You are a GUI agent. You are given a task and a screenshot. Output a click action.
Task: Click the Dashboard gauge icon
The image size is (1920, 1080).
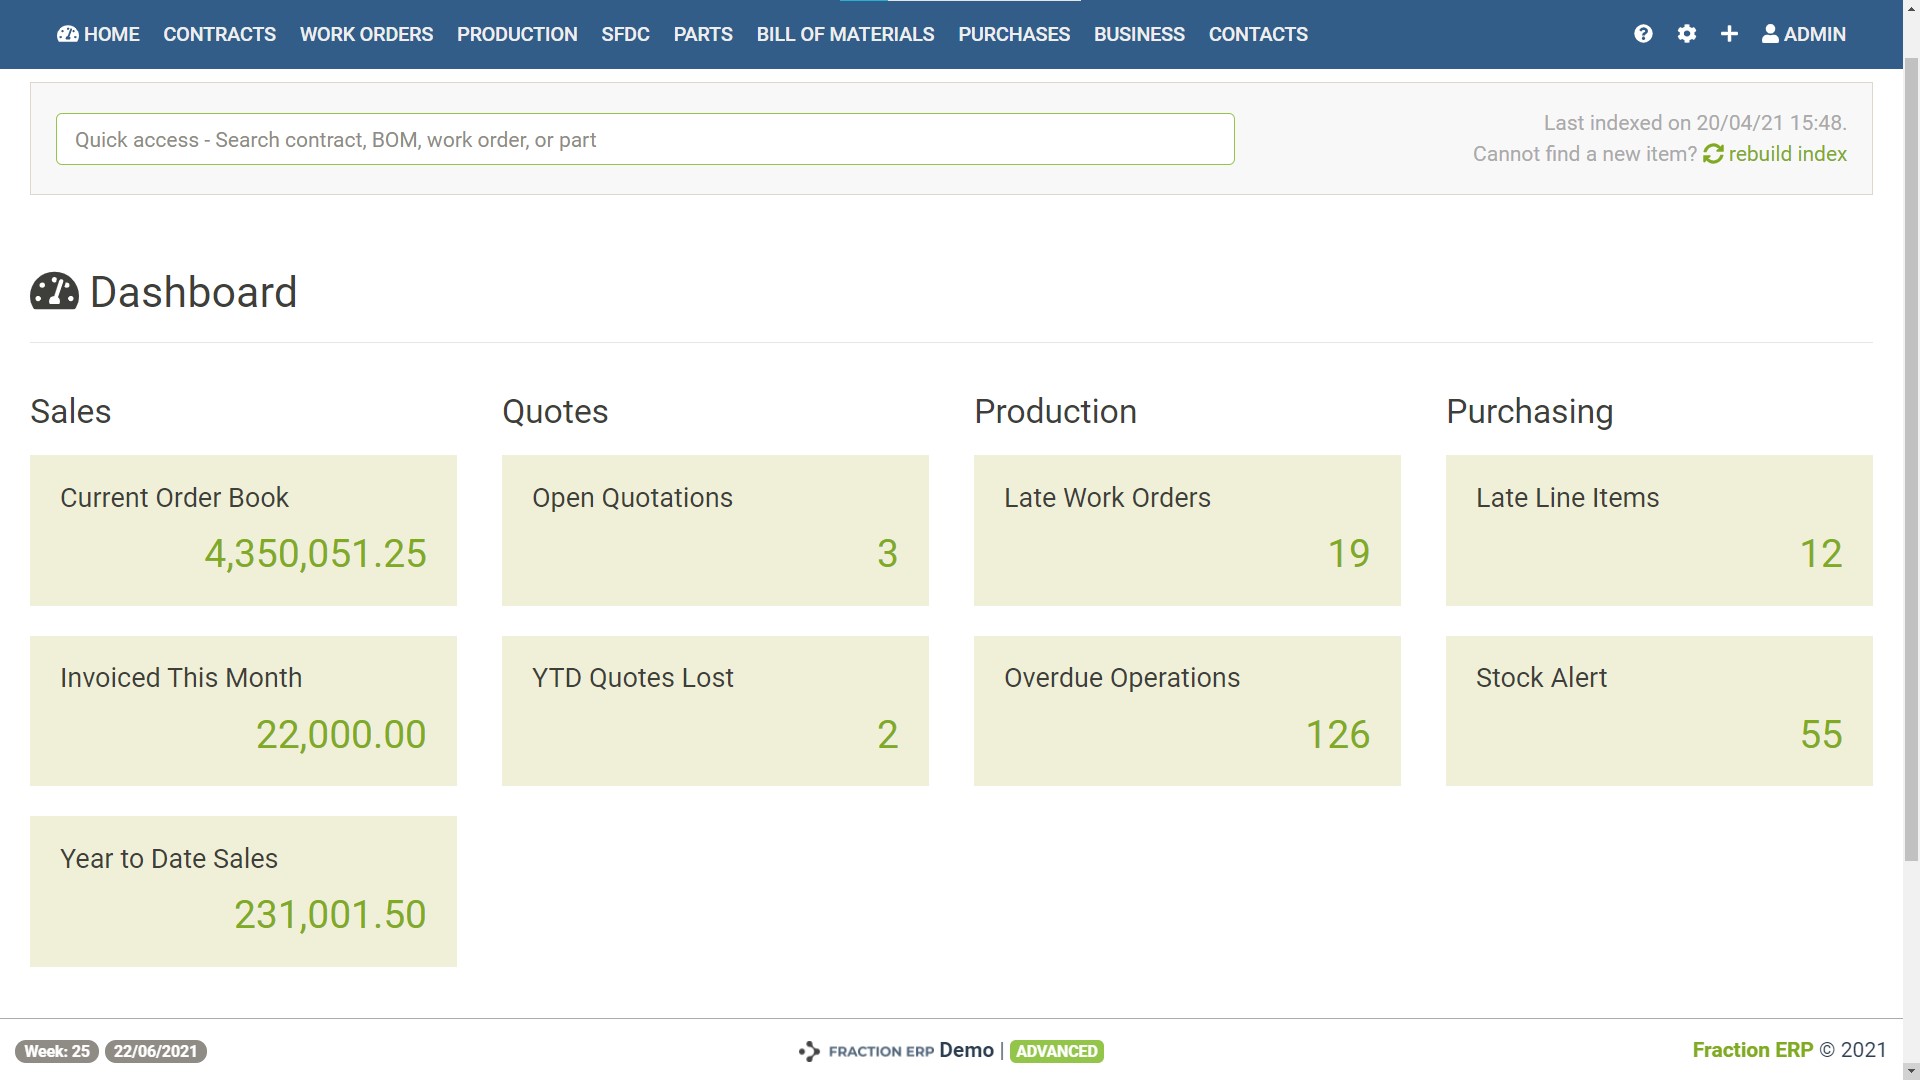pos(54,292)
